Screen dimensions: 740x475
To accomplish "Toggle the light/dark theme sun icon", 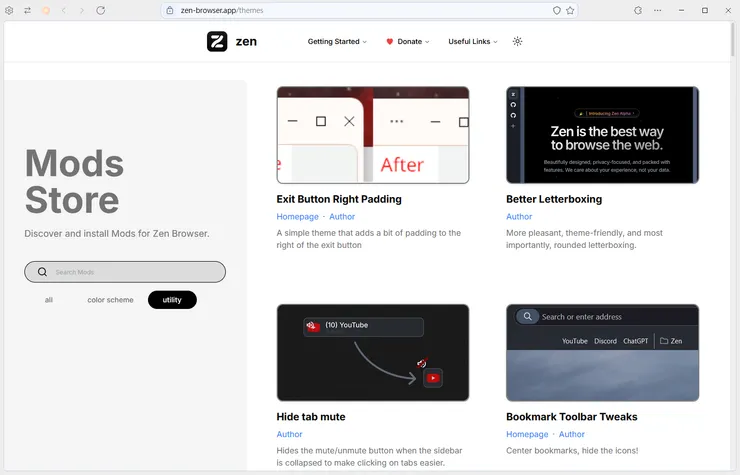I will [x=517, y=42].
